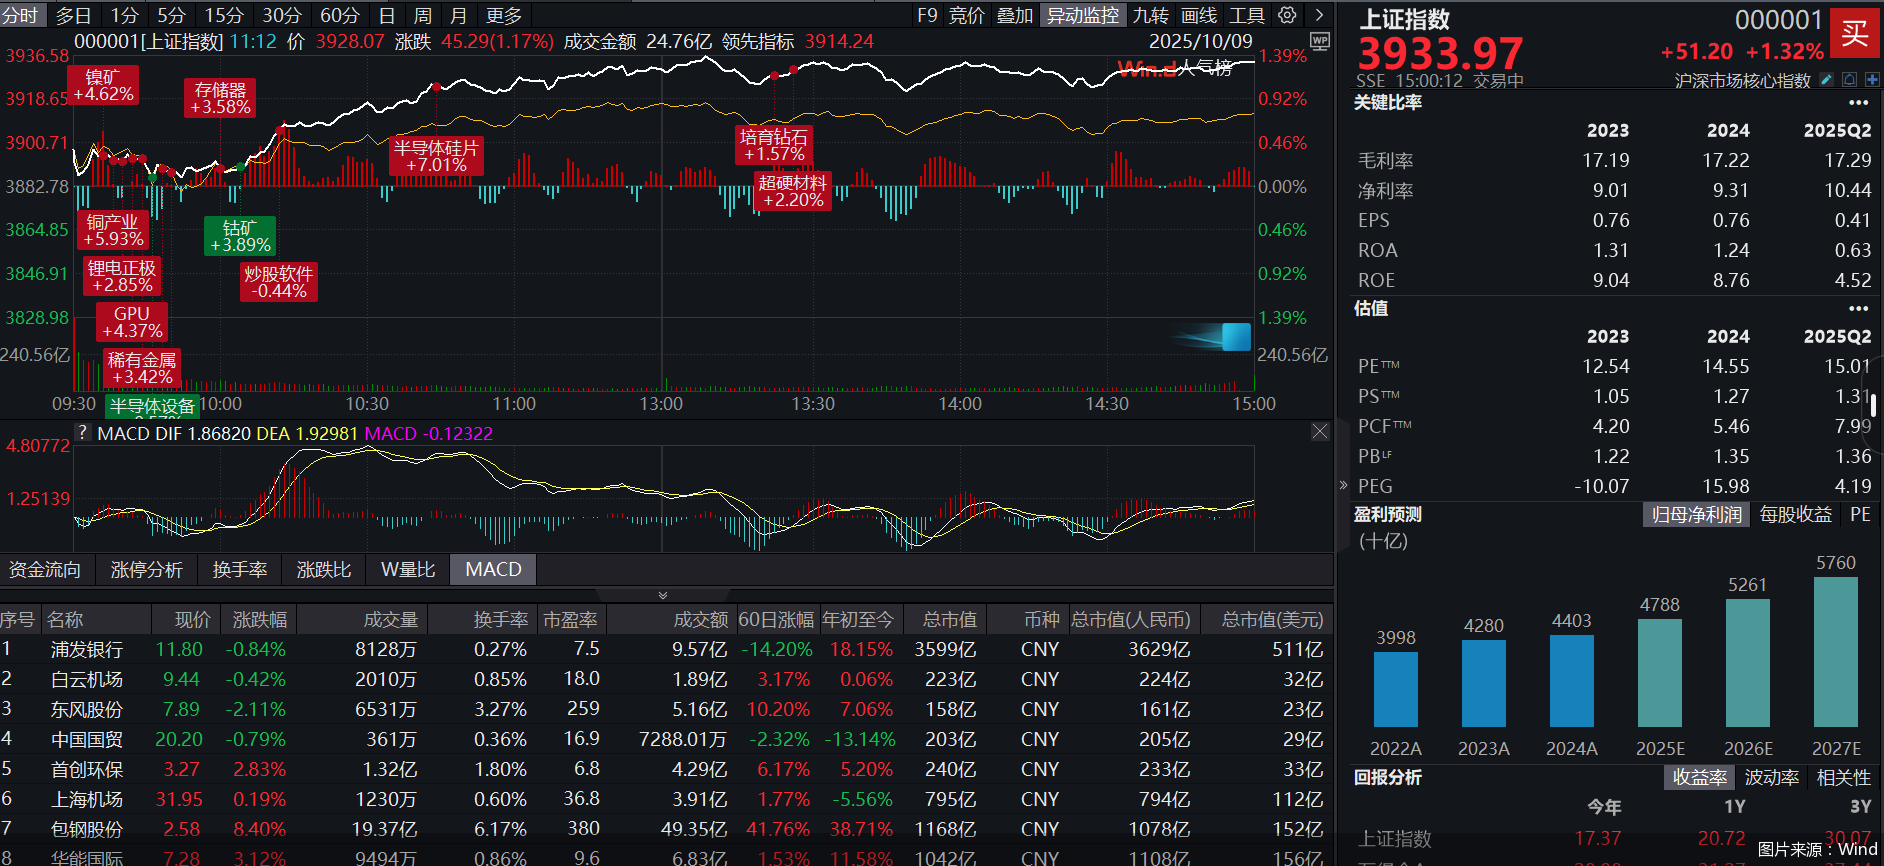Toggle 异动监控 anomaly monitoring
Viewport: 1884px width, 866px height.
point(1082,15)
